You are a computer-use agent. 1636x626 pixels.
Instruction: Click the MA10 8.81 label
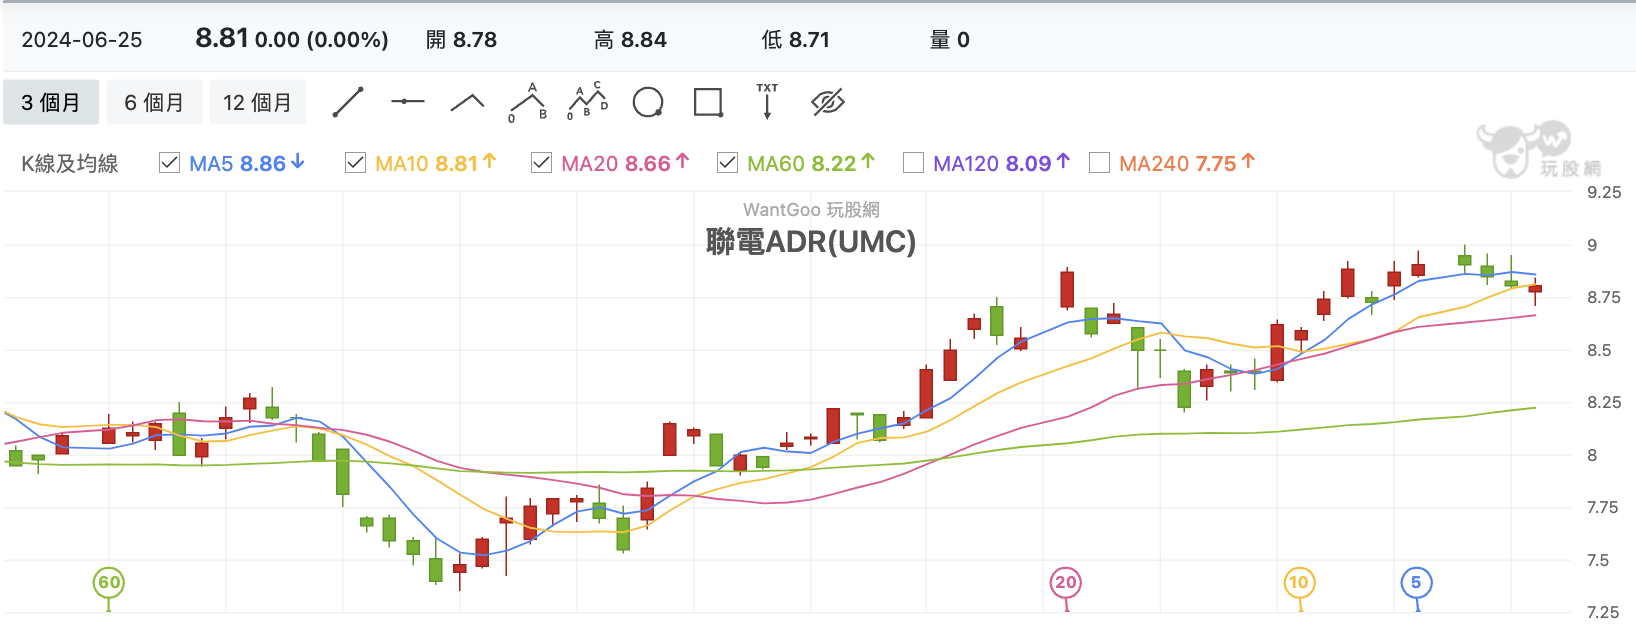pos(436,163)
